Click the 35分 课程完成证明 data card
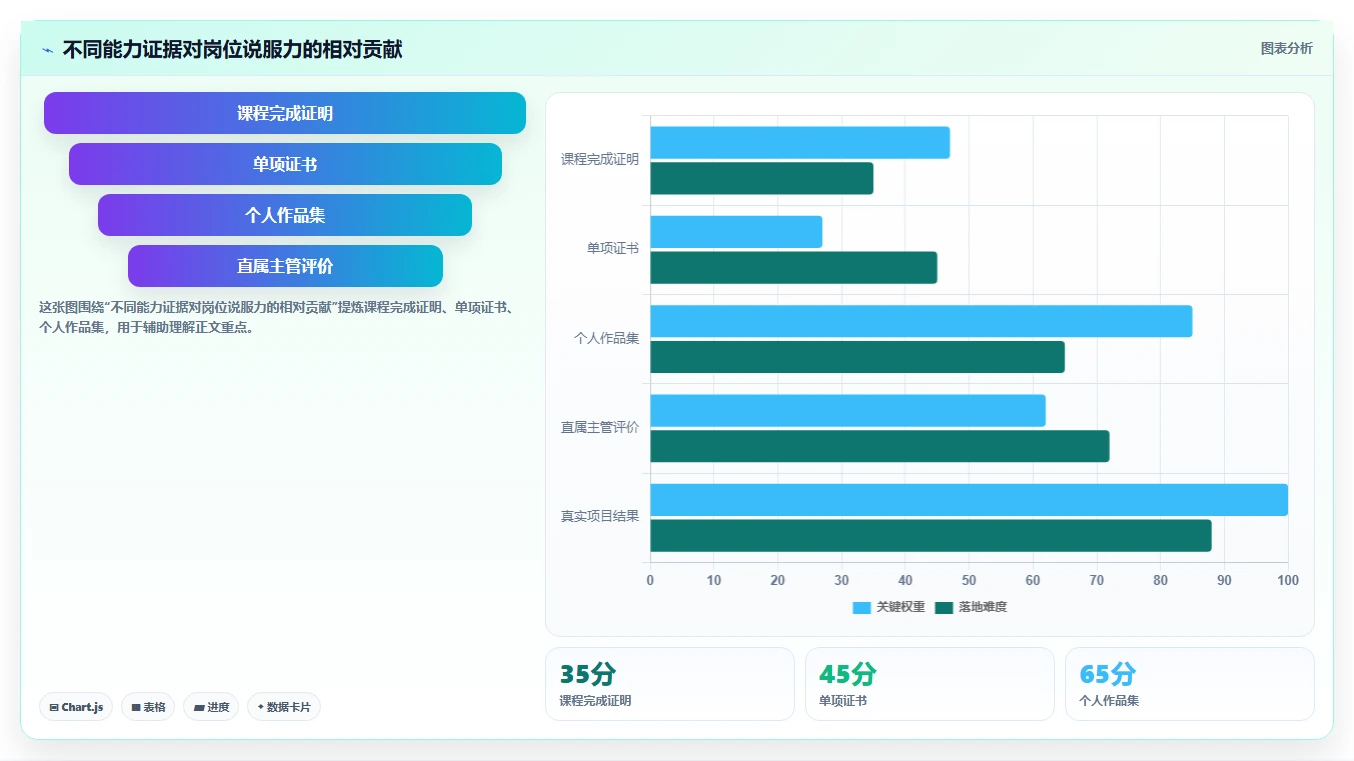Screen dimensions: 1354x761 coord(670,684)
